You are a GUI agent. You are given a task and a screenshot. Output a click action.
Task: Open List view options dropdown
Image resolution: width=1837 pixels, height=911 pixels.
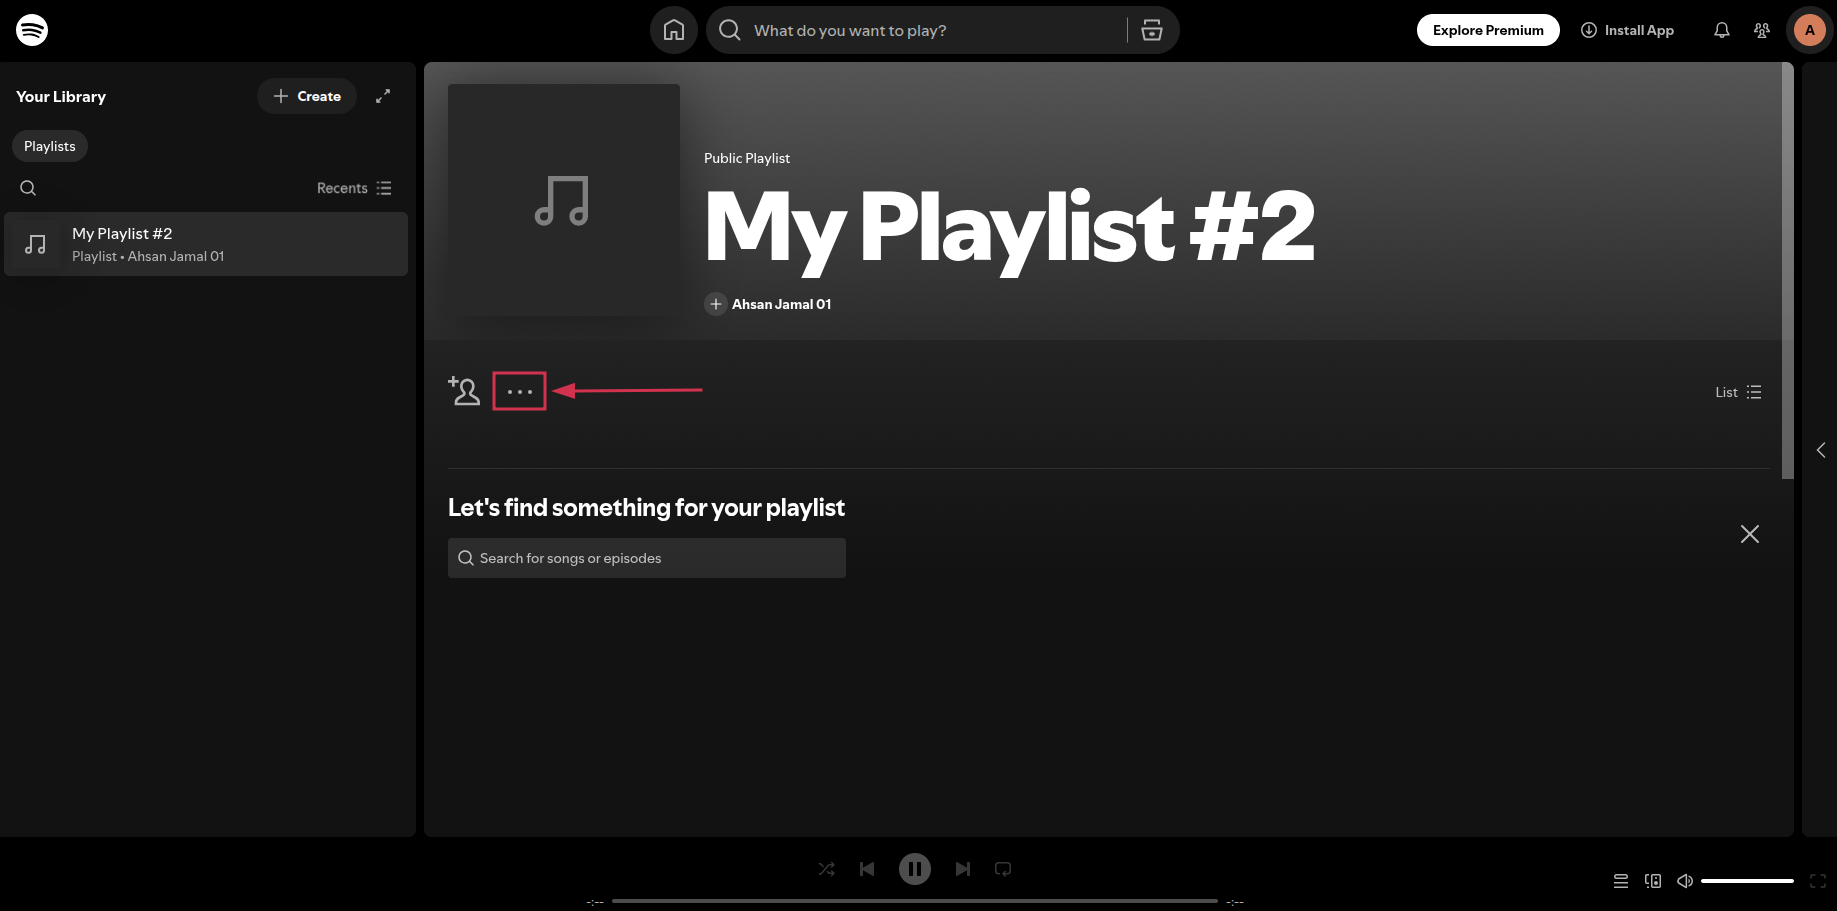[1738, 392]
